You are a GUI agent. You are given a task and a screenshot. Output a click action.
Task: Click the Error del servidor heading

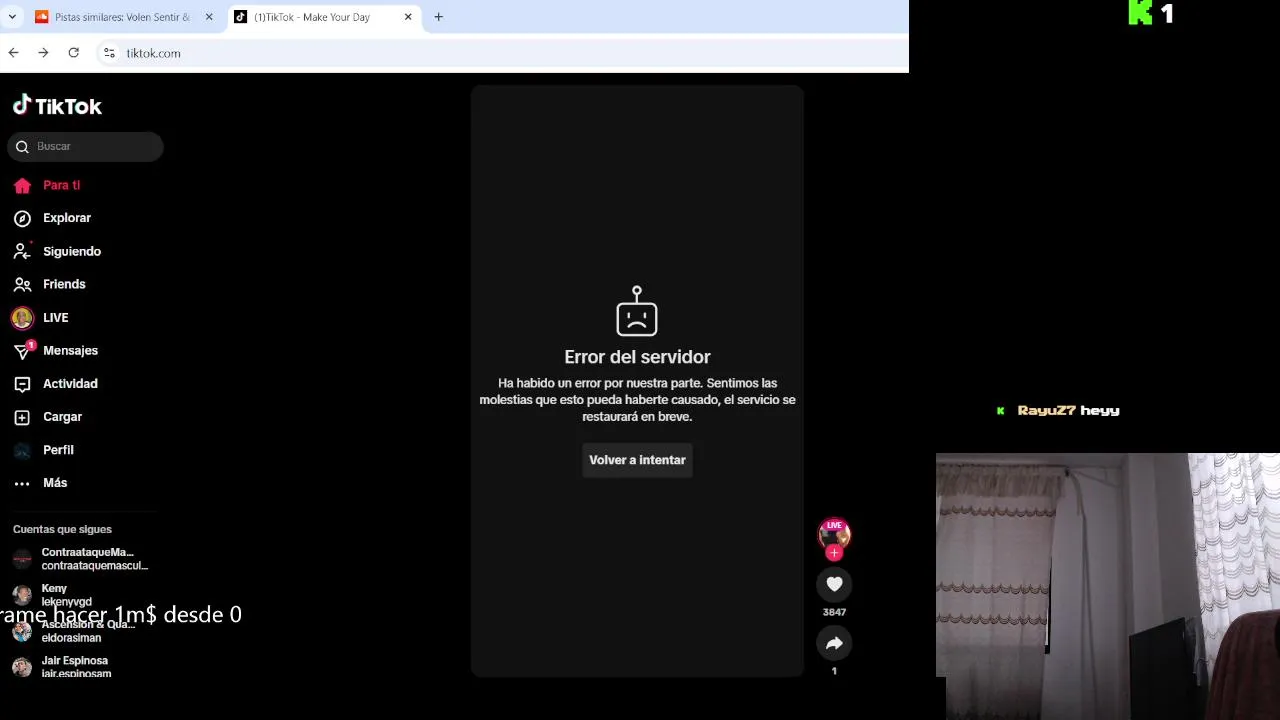click(637, 357)
